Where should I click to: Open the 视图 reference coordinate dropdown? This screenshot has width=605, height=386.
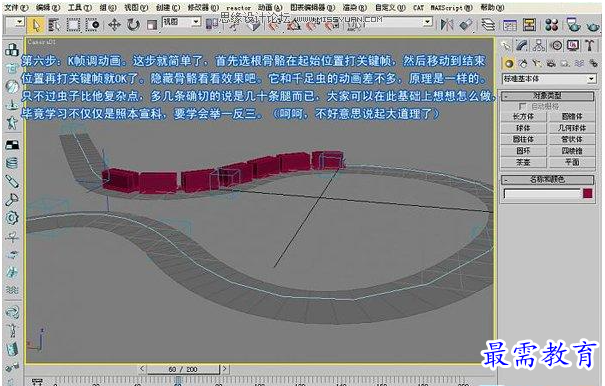click(181, 22)
